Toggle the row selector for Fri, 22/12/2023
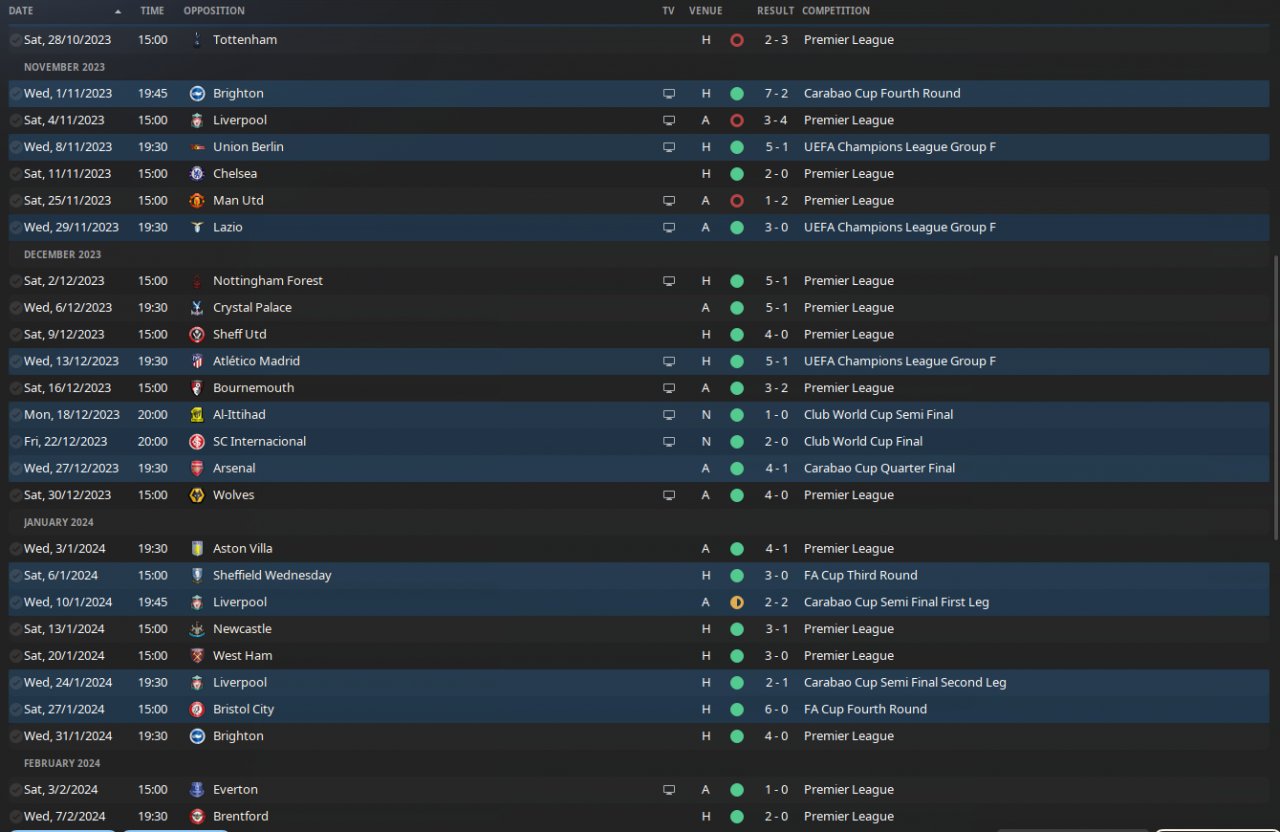1280x832 pixels. click(x=15, y=441)
